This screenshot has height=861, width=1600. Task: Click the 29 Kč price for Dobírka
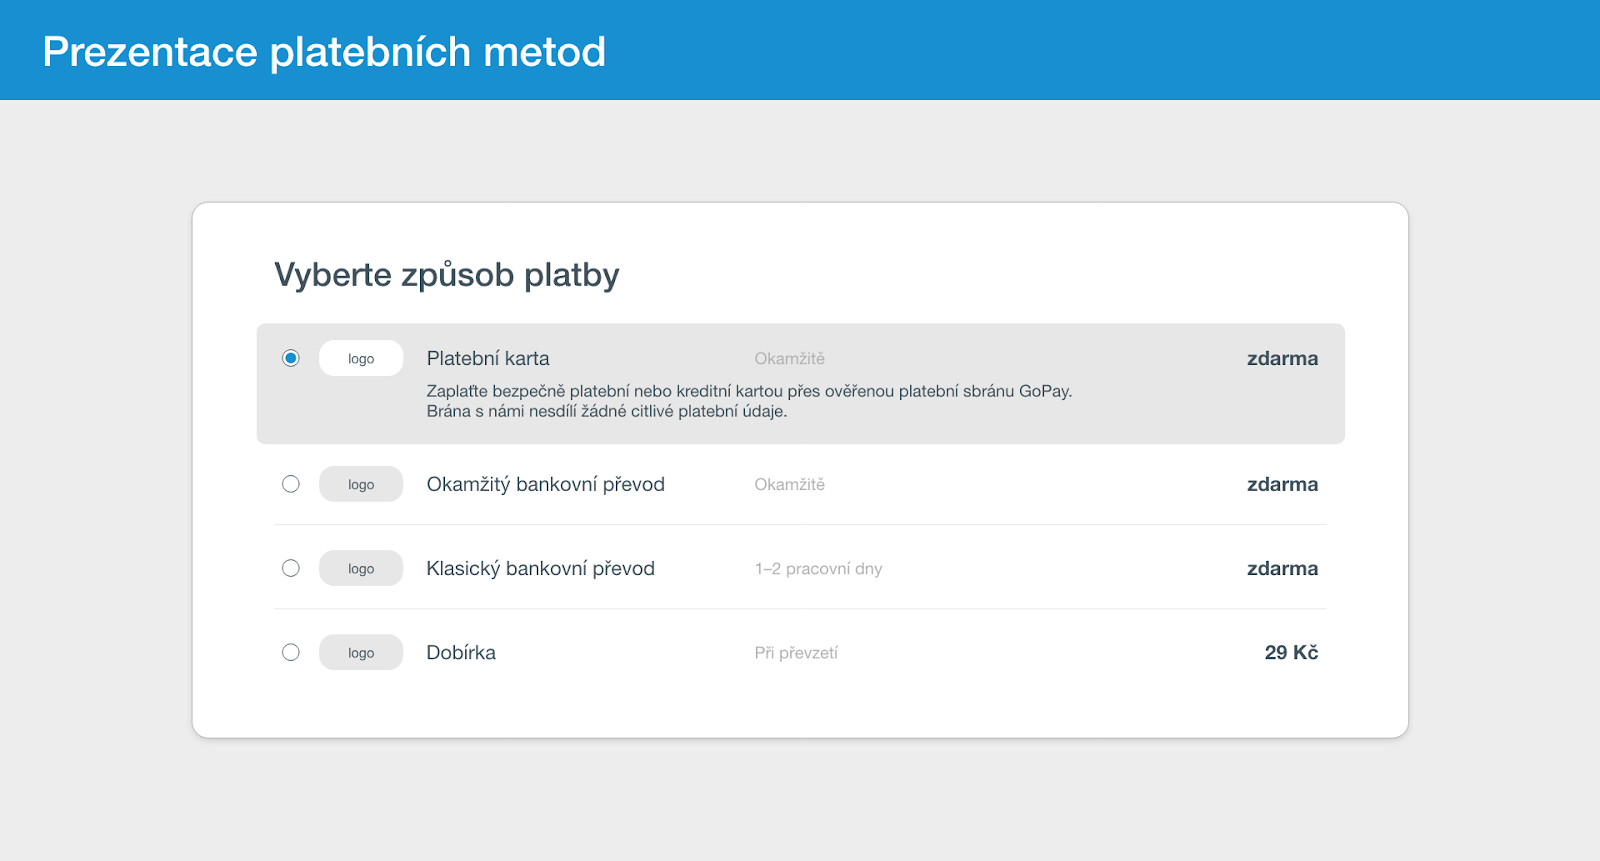1291,652
